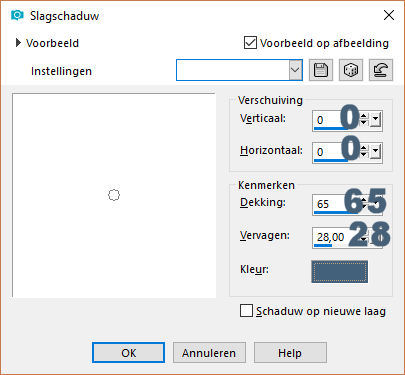Viewport: 405px width, 375px height.
Task: Click the shadow offset handle in preview
Action: point(114,195)
